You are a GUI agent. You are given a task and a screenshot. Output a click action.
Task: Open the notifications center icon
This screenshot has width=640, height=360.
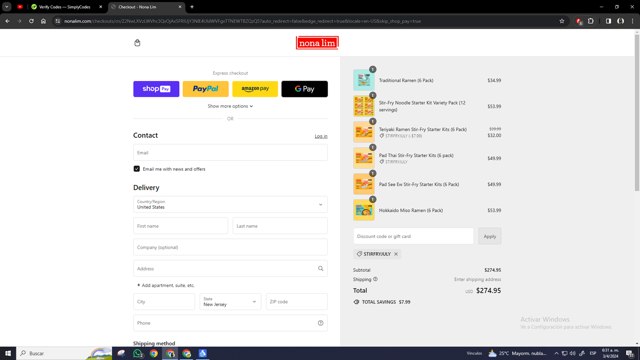click(x=630, y=353)
